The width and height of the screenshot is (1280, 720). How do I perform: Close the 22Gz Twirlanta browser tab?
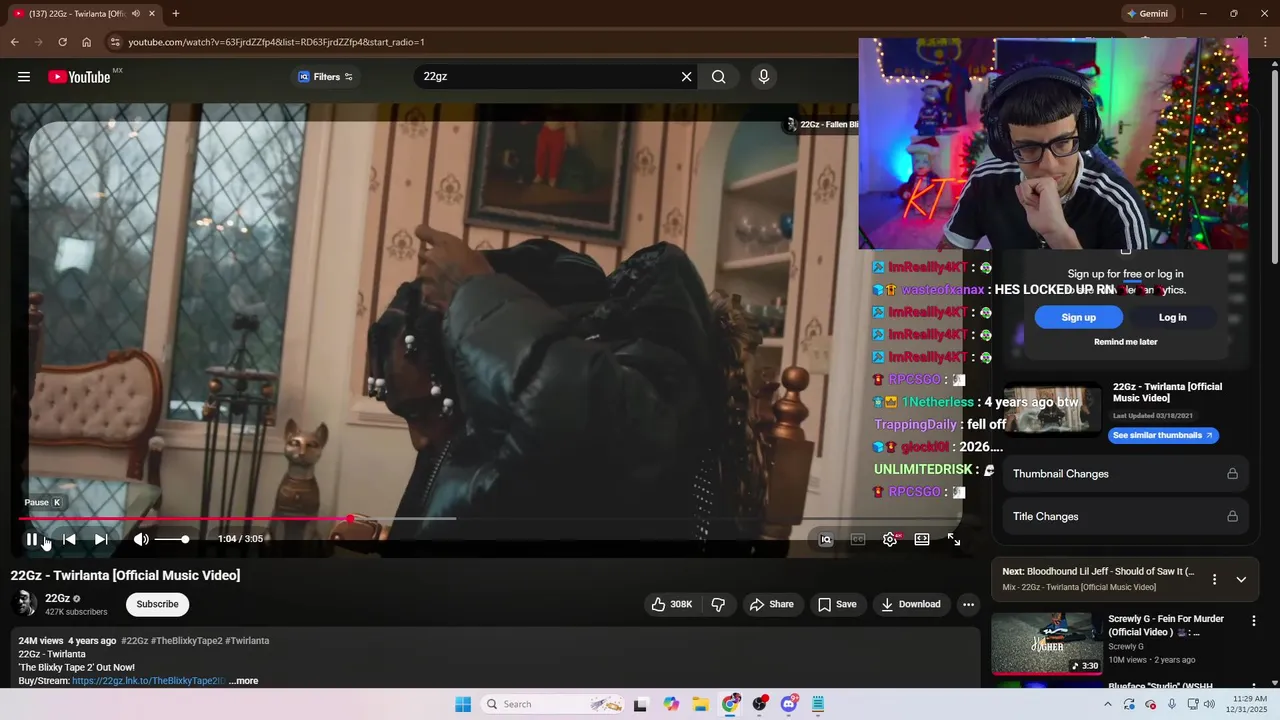click(151, 14)
